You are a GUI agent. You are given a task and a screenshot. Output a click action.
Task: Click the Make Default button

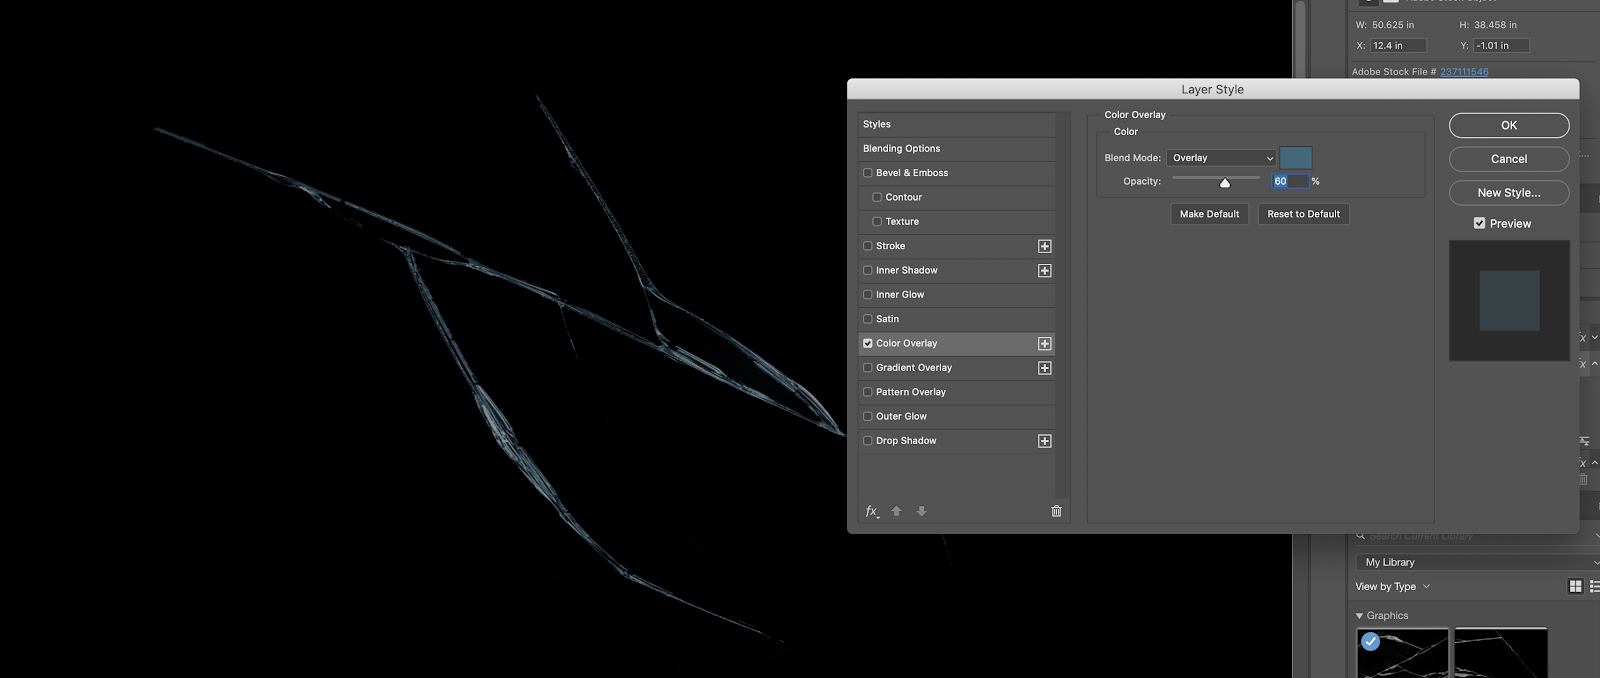click(1209, 214)
